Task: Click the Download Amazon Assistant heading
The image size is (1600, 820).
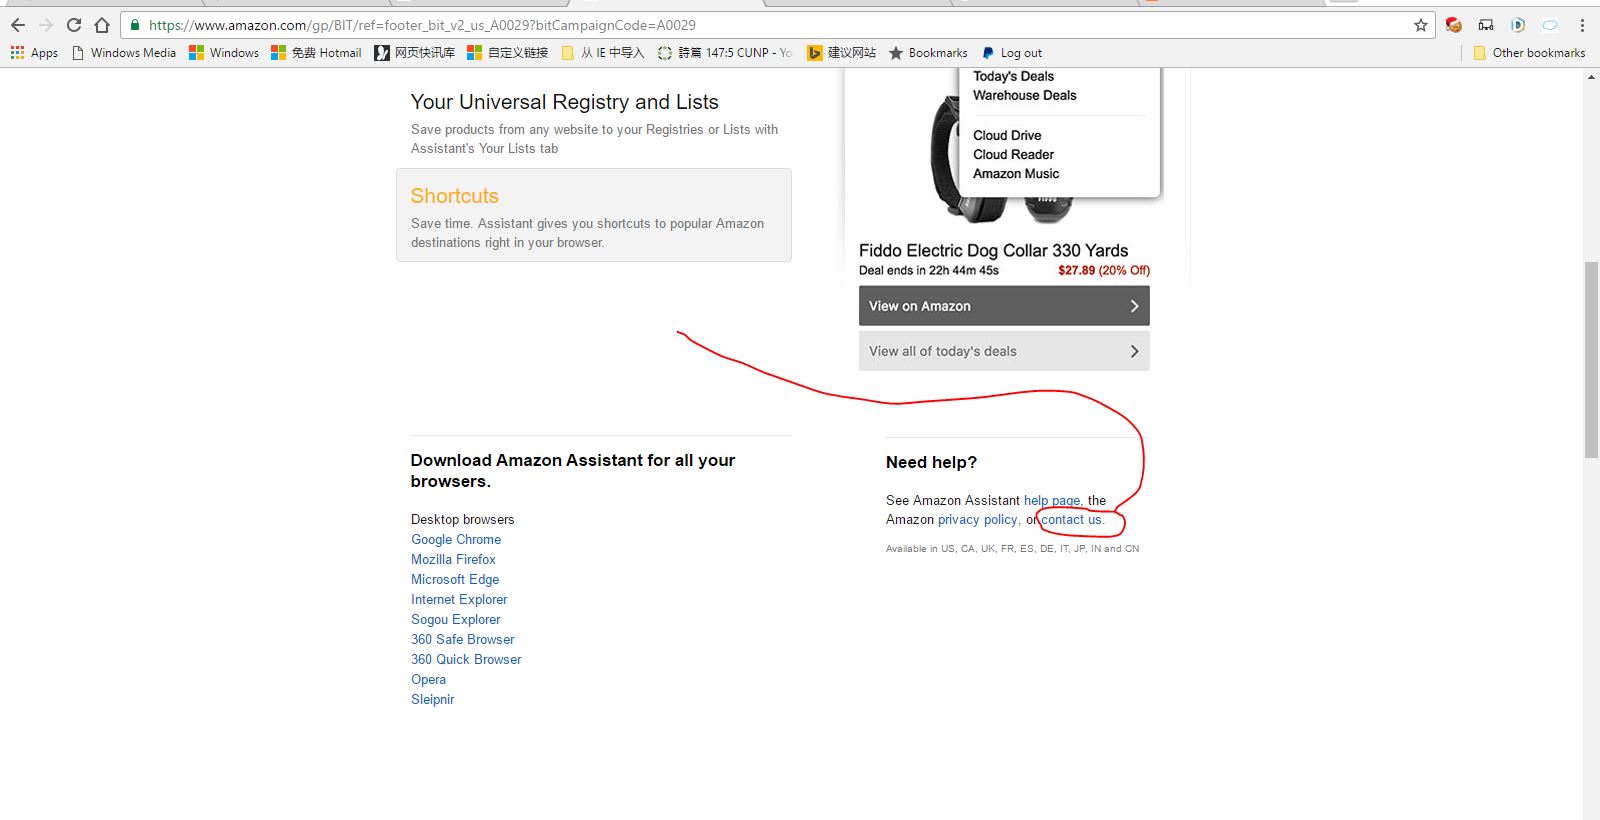Action: pyautogui.click(x=573, y=470)
